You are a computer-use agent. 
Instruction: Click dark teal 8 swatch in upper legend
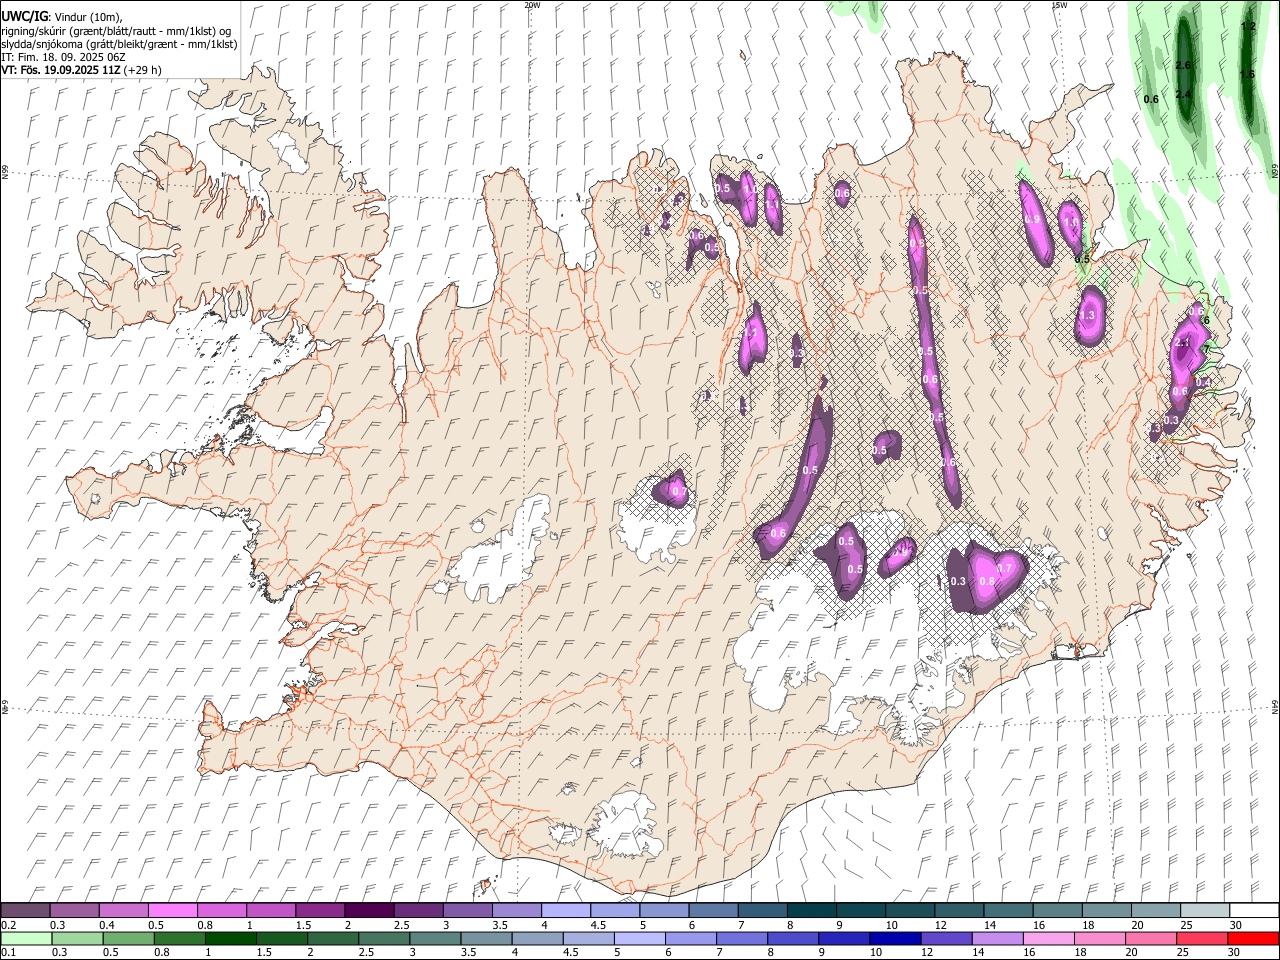[811, 911]
